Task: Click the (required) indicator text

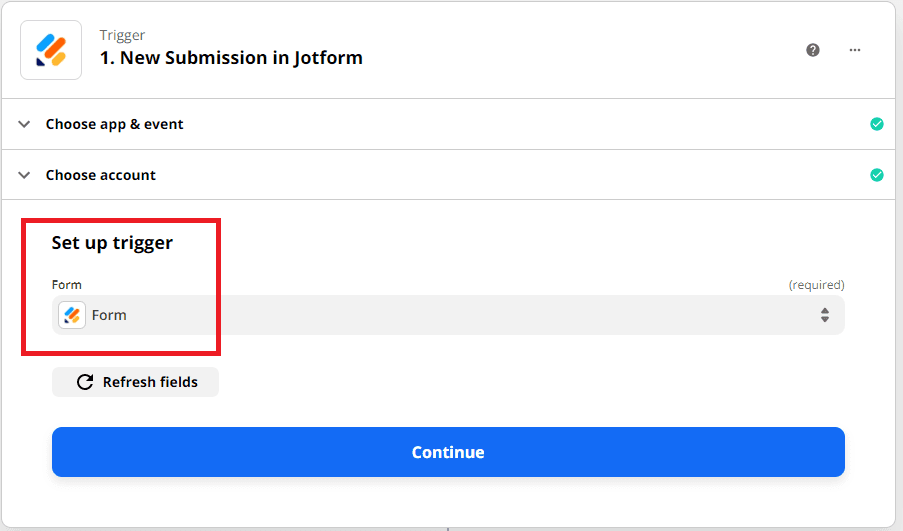Action: point(816,285)
